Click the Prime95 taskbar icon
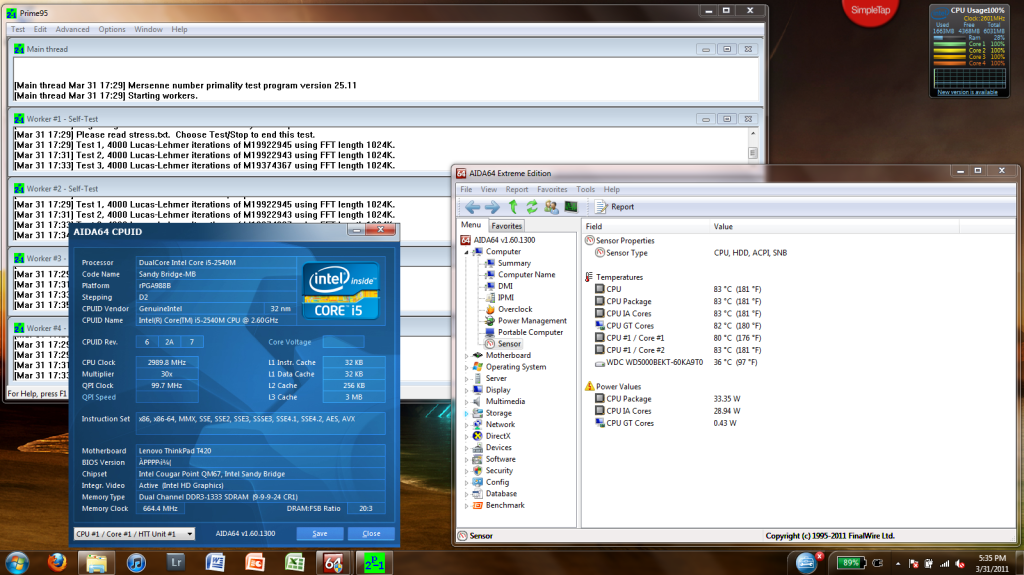This screenshot has height=575, width=1024. [x=374, y=563]
